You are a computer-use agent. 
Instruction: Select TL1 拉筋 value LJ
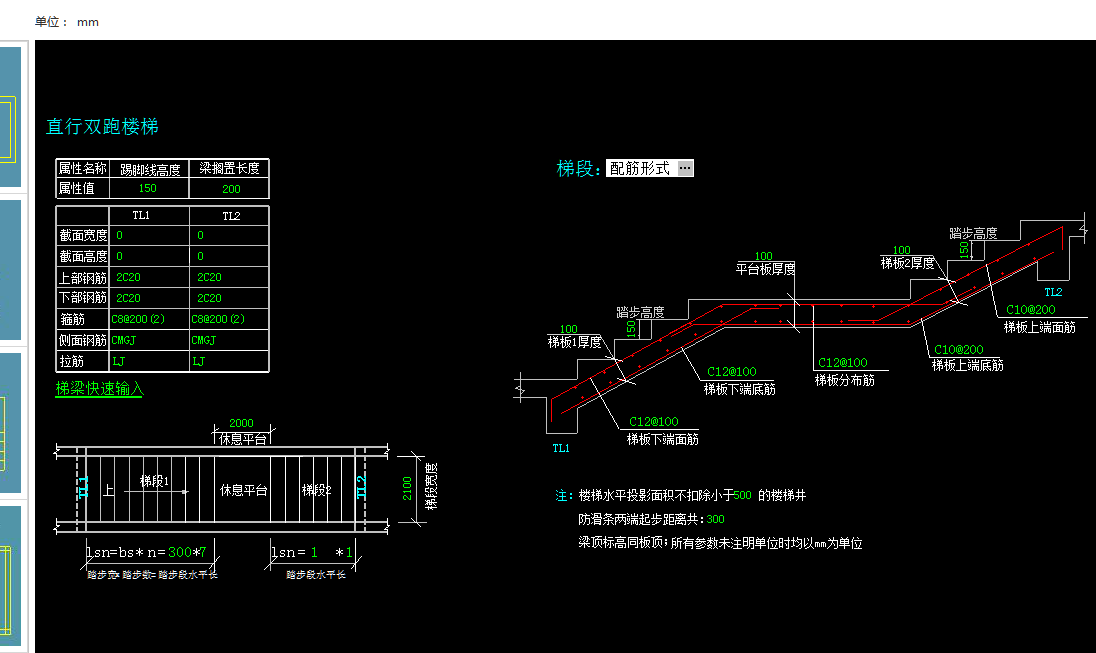(118, 361)
